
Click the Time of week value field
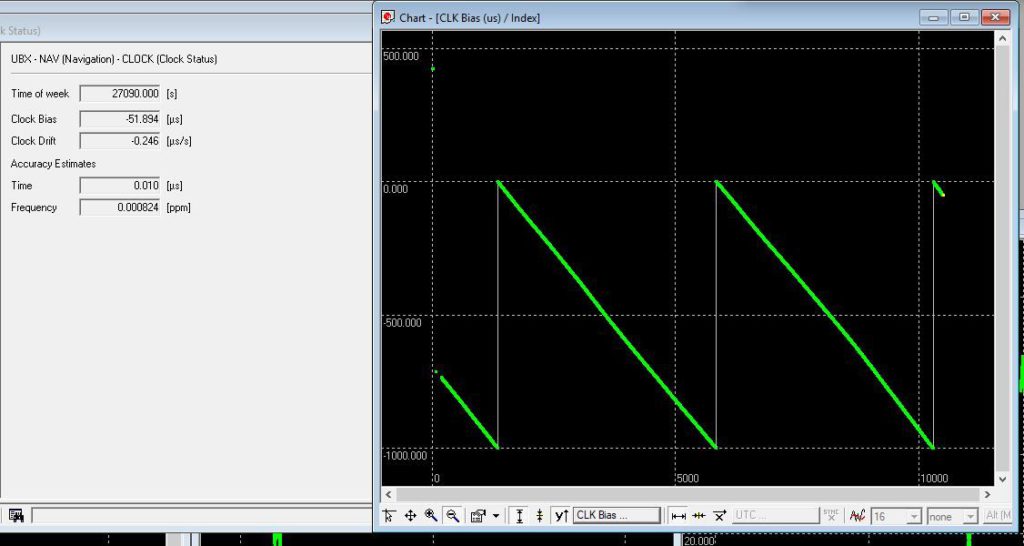pos(119,93)
